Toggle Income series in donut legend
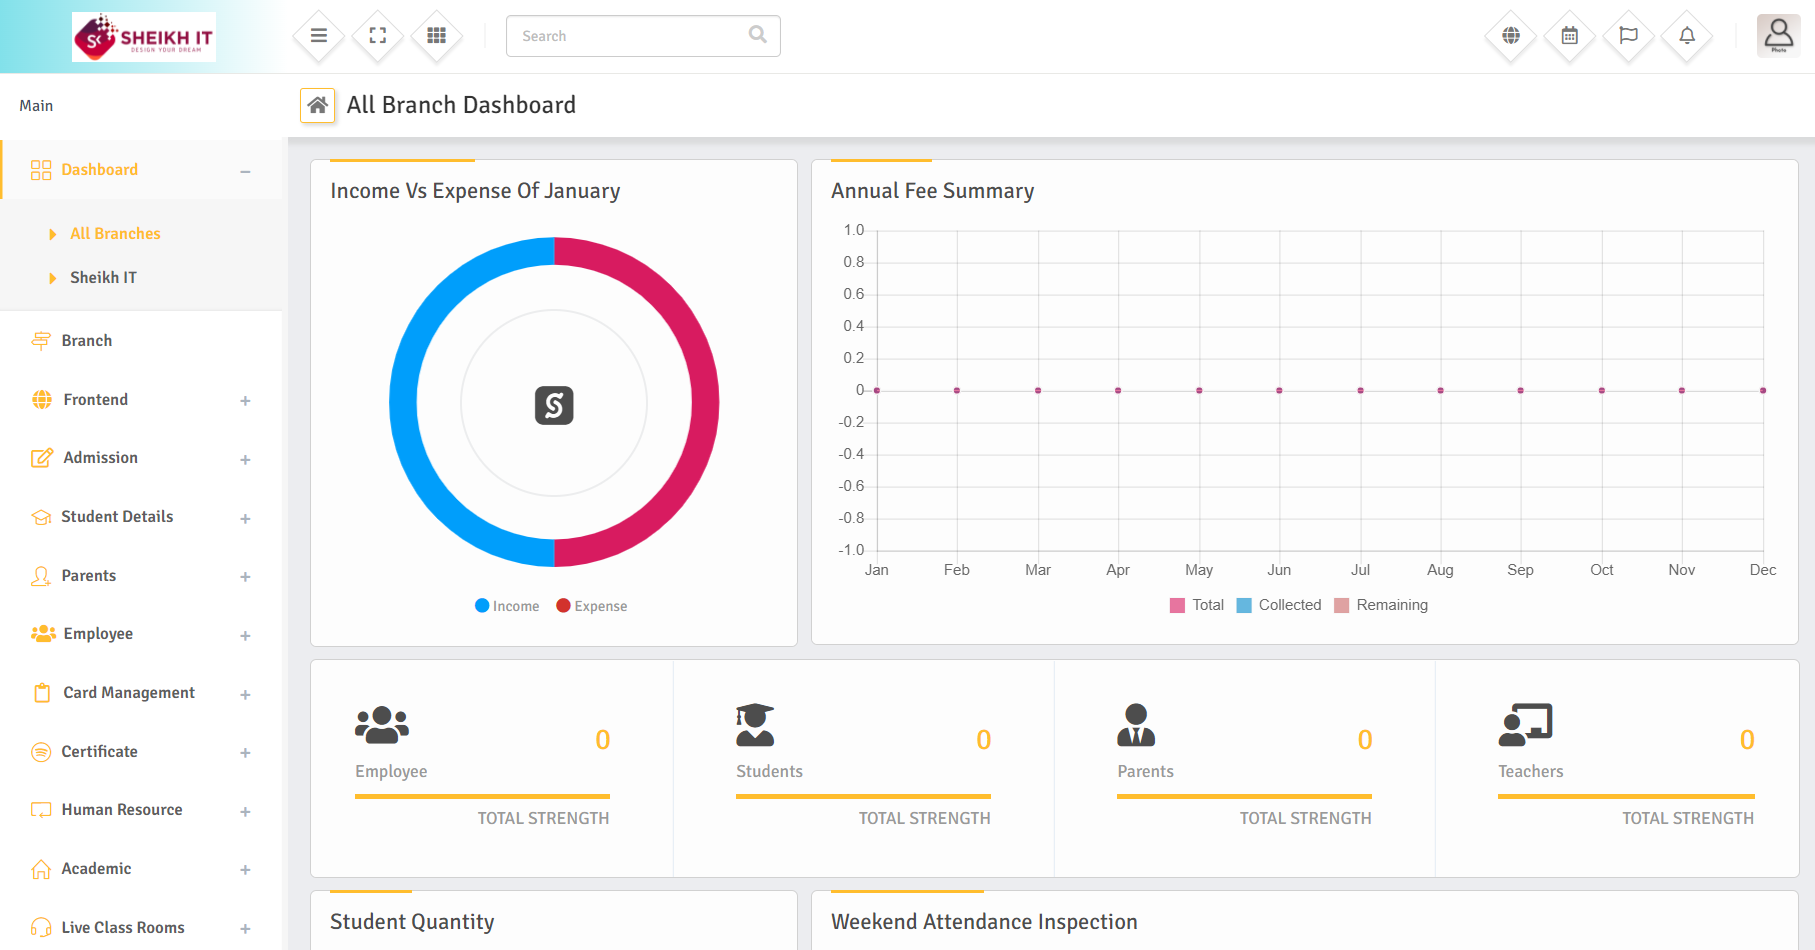This screenshot has width=1815, height=950. click(x=507, y=606)
